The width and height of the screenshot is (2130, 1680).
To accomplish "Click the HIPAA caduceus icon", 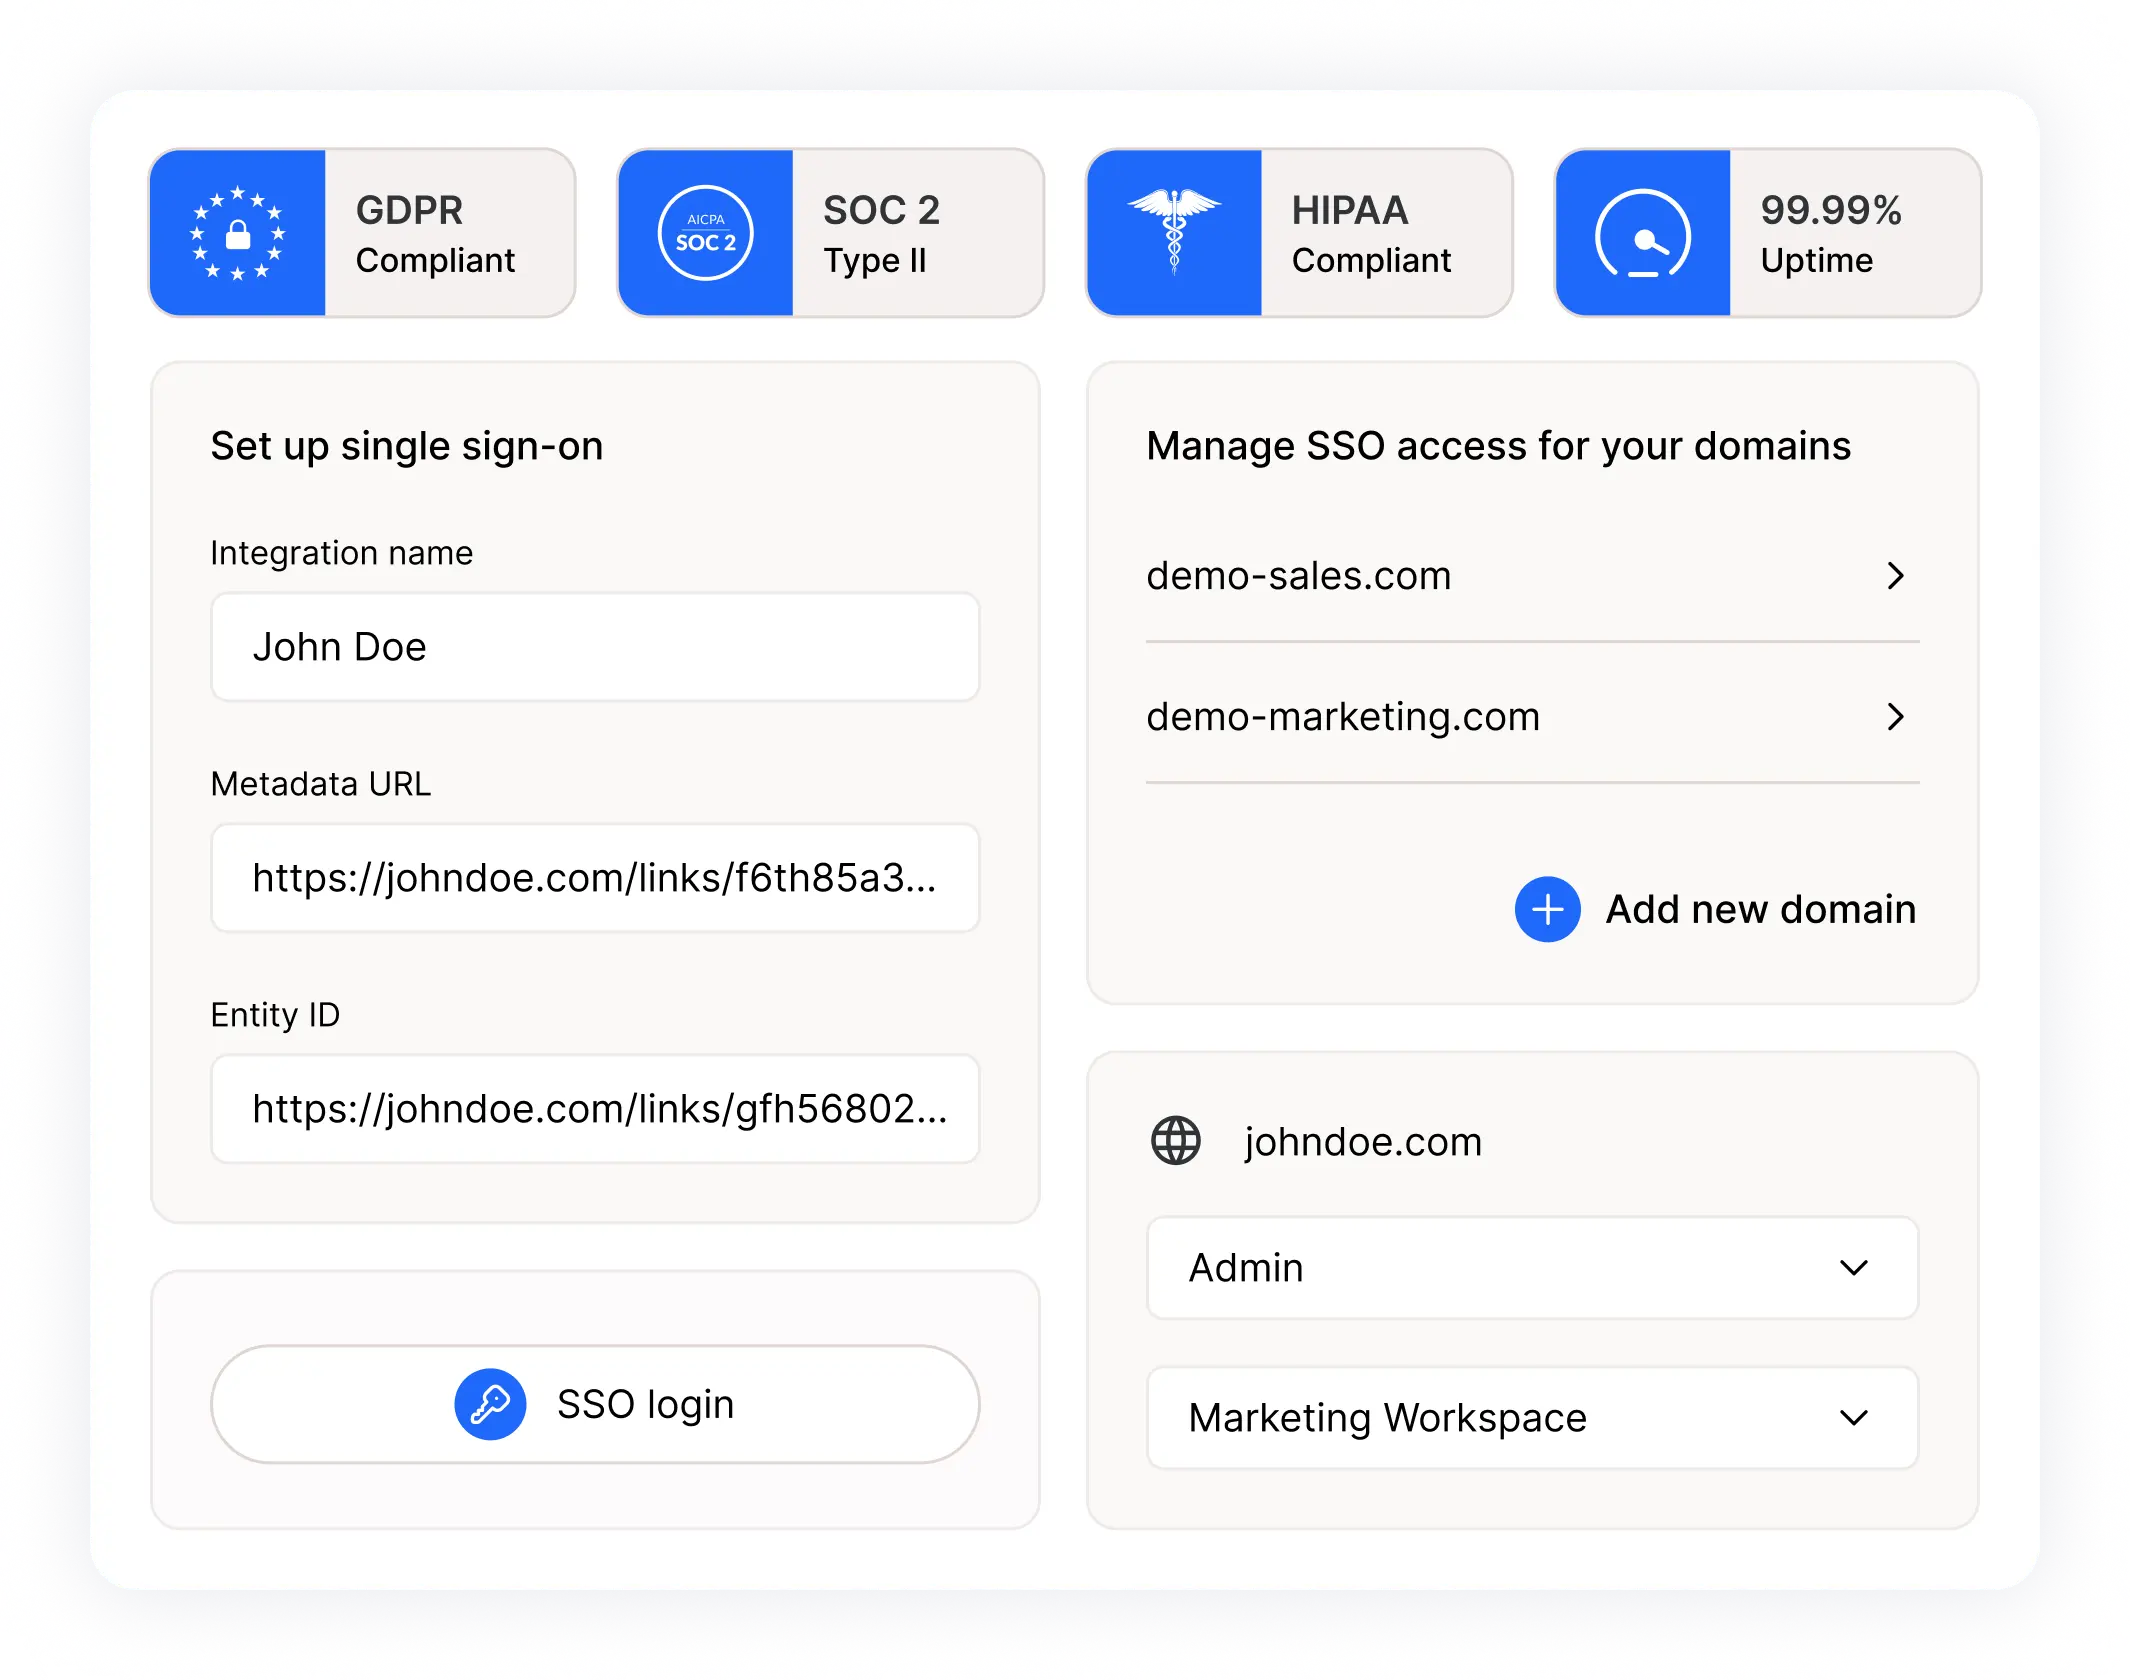I will [1174, 233].
